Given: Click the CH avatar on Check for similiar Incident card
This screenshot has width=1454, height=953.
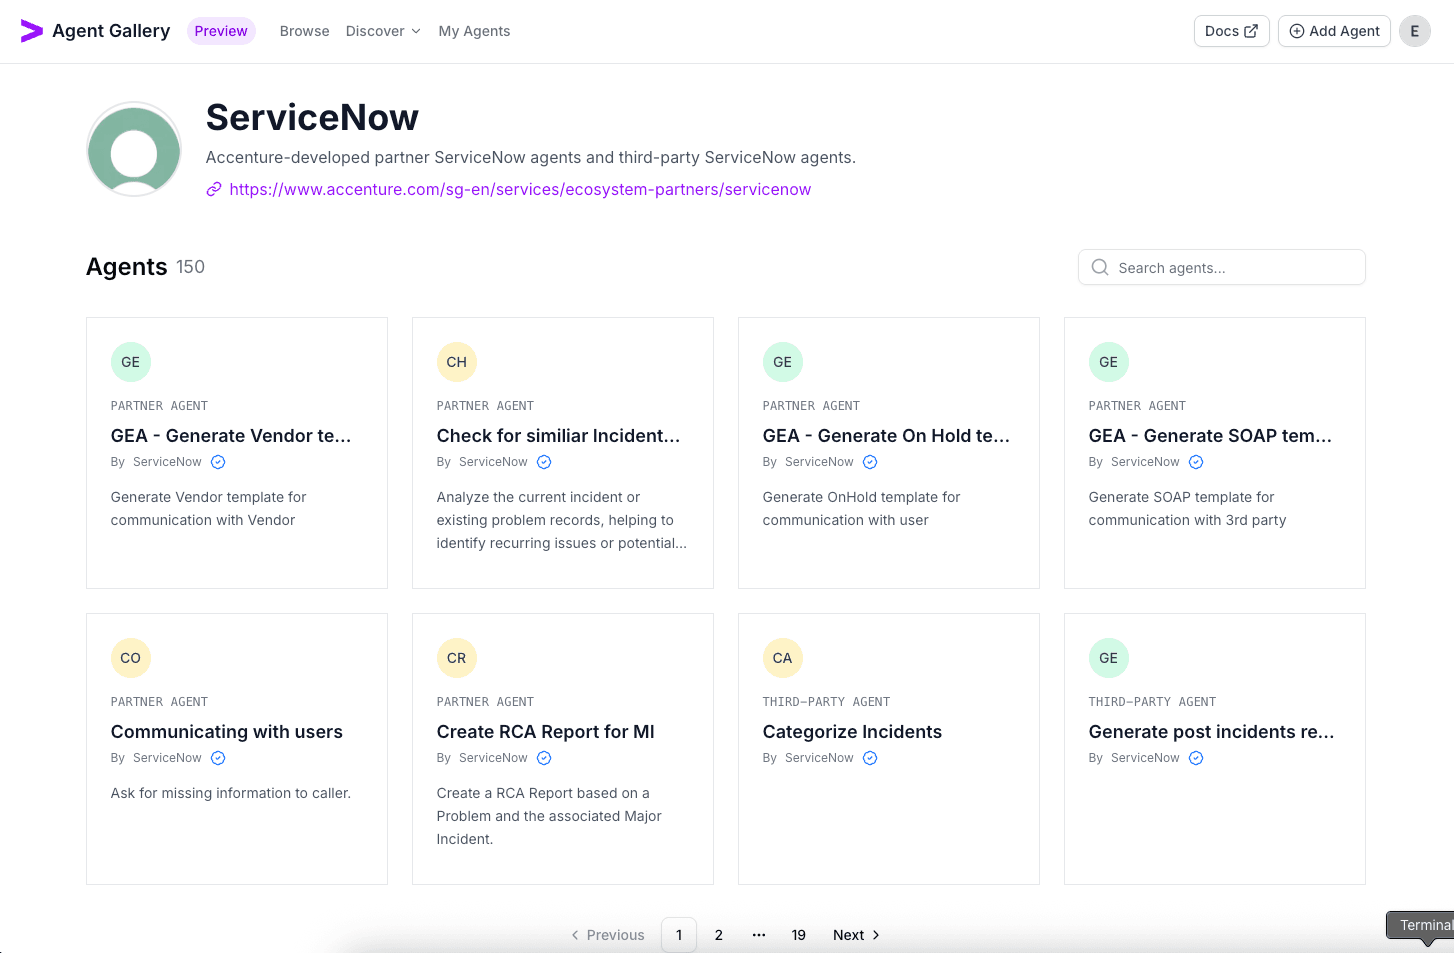Looking at the screenshot, I should (x=456, y=362).
